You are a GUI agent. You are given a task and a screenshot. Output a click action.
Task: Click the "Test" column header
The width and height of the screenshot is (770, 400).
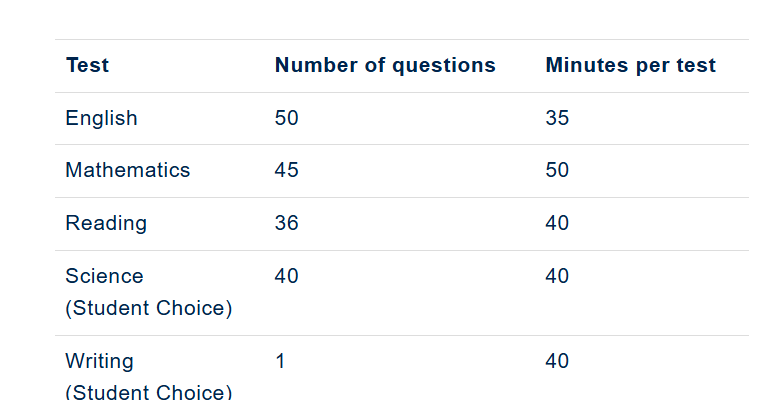[x=87, y=66]
